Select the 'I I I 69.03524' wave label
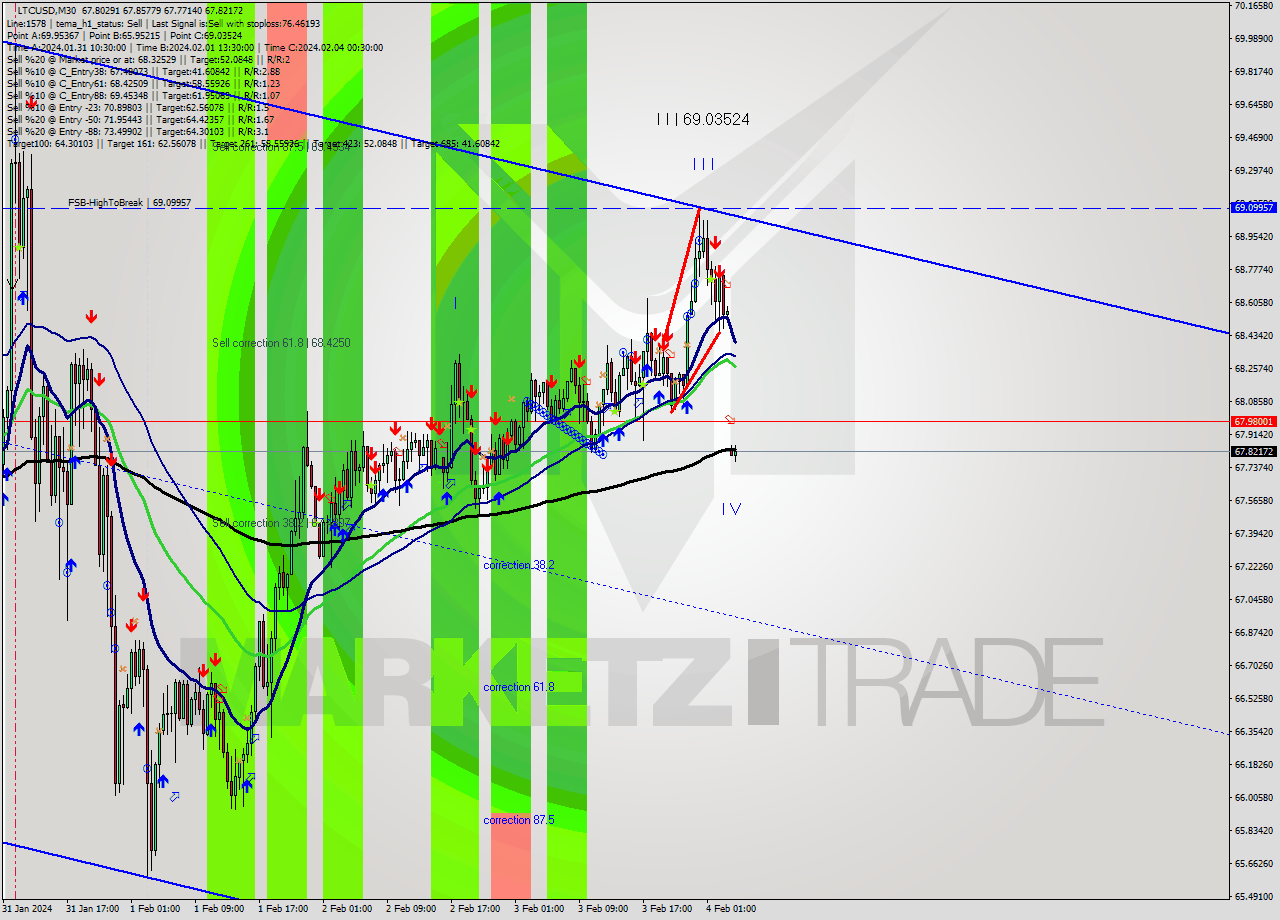Image resolution: width=1280 pixels, height=920 pixels. (703, 119)
